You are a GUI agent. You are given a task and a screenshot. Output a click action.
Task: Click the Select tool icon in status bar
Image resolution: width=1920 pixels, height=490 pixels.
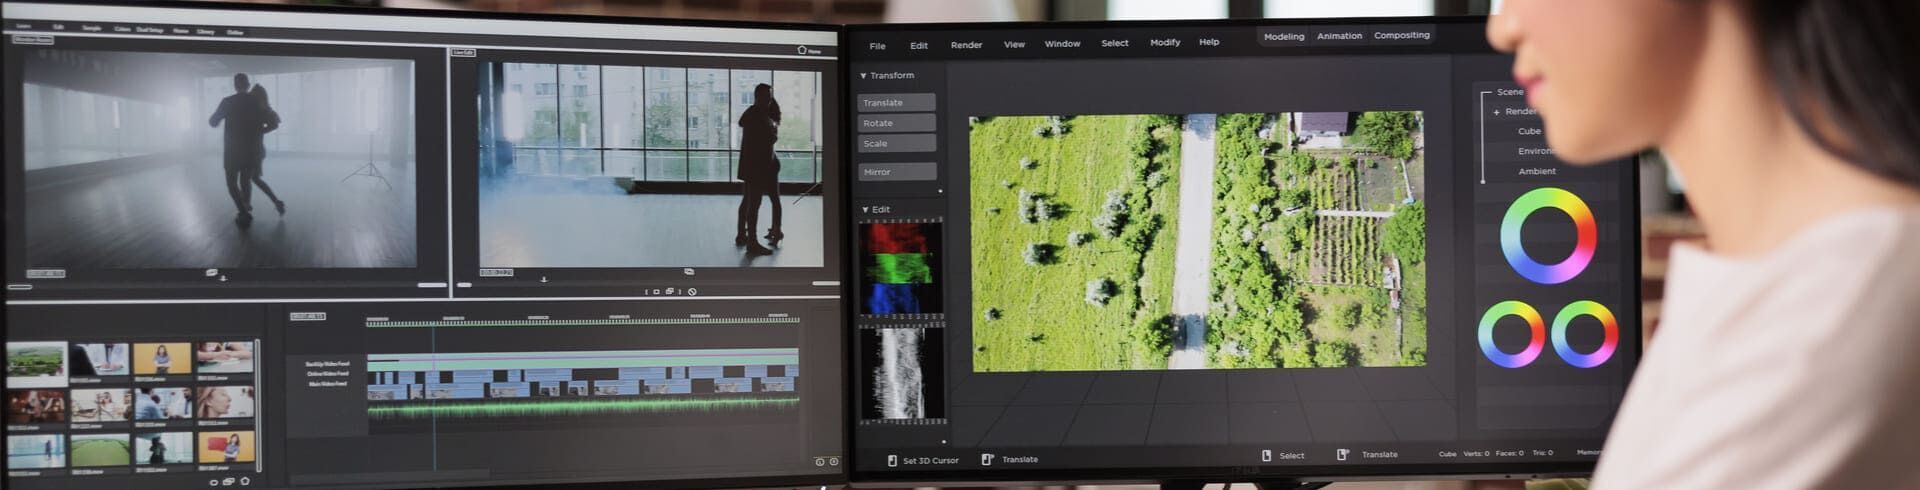(1266, 456)
